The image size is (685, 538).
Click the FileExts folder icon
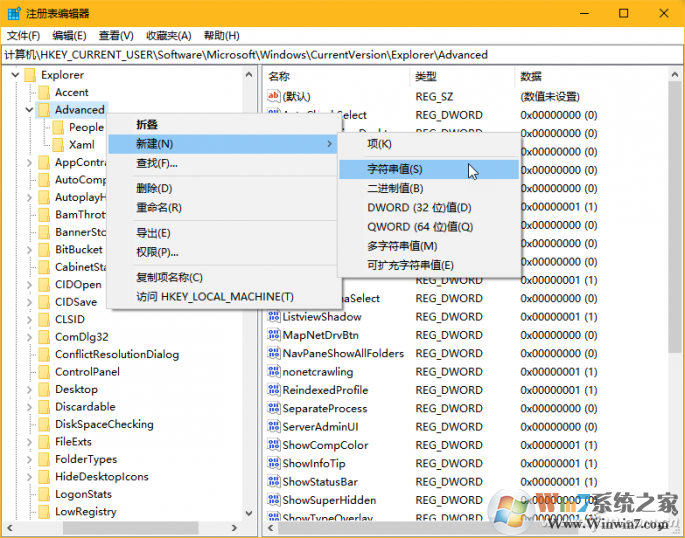coord(44,442)
